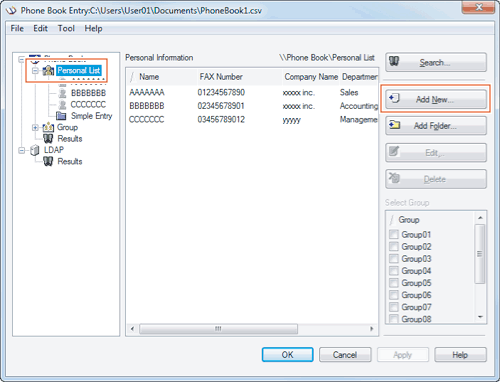Click the Search... button

point(436,62)
